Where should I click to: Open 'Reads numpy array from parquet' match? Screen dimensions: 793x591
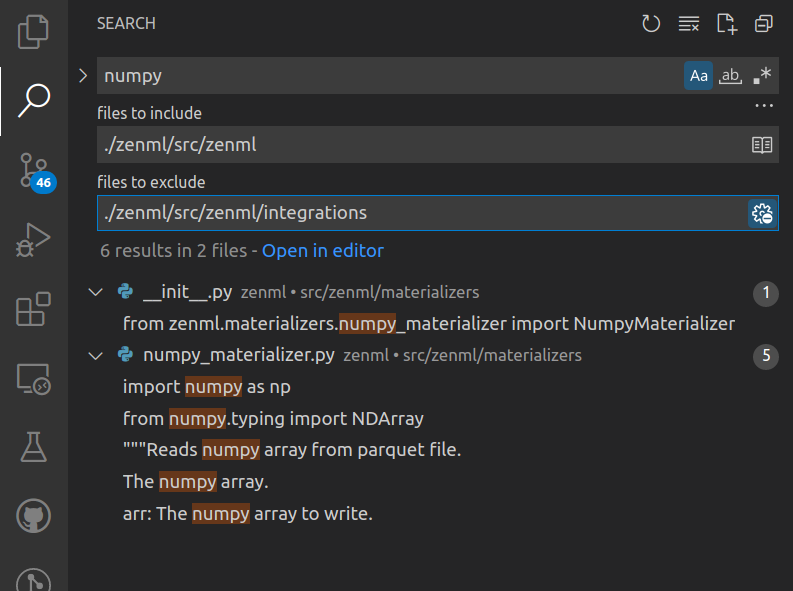(292, 450)
